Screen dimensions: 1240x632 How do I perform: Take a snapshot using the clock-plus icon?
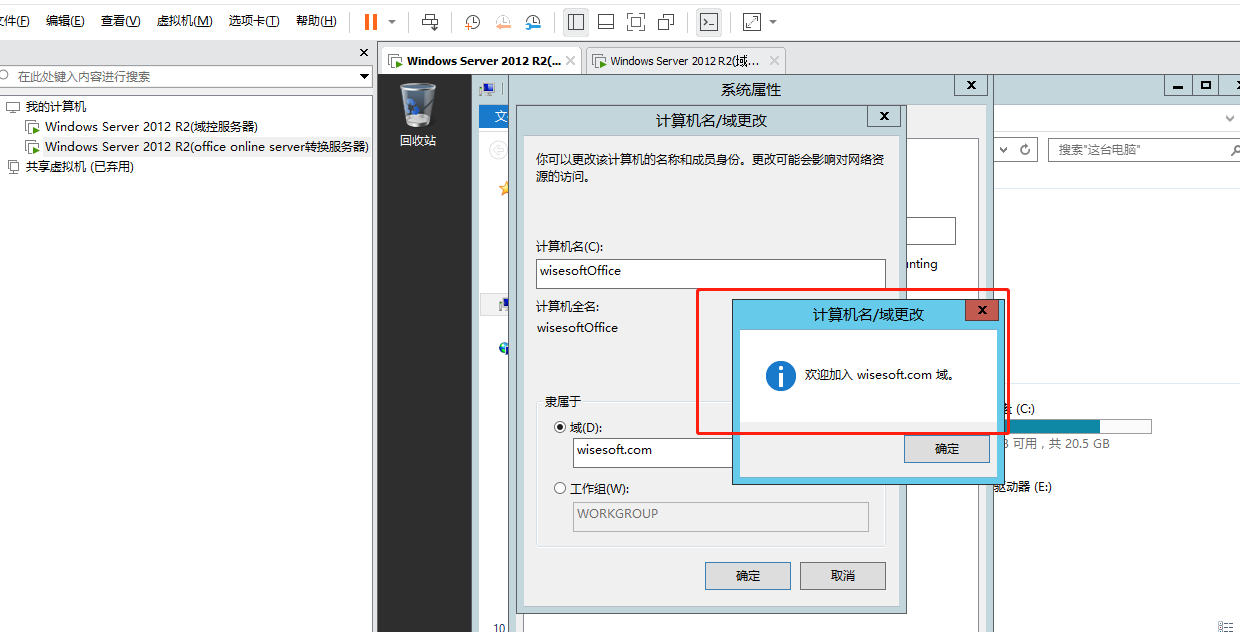(x=472, y=21)
